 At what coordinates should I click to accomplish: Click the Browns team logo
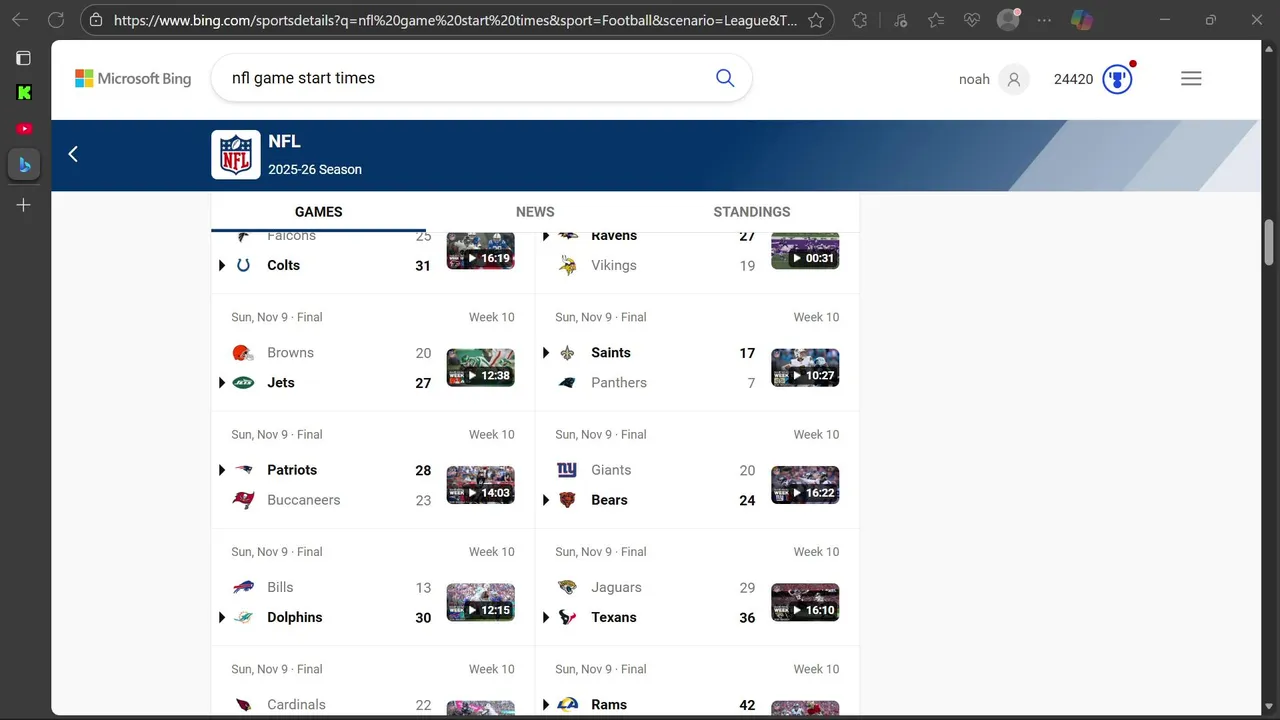click(243, 353)
